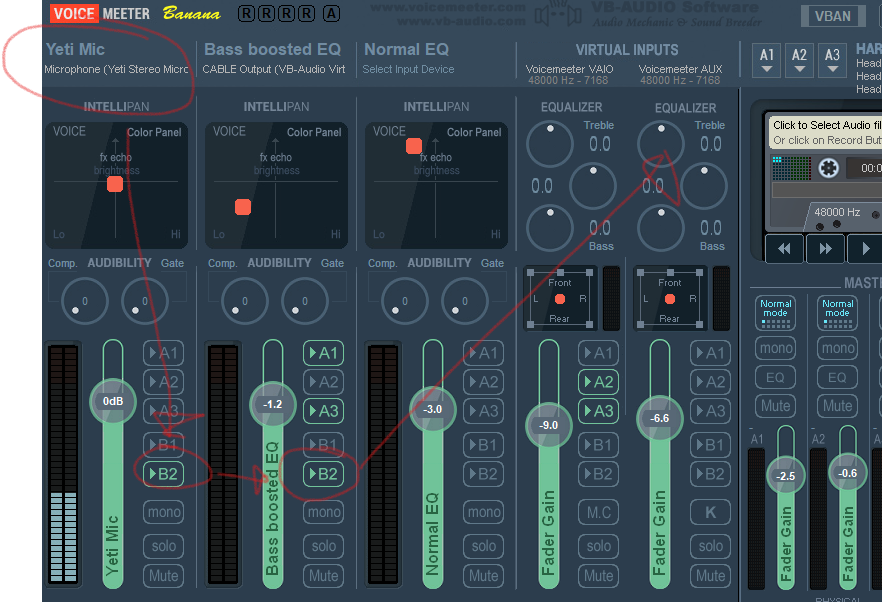Viewport: 882px width, 602px height.
Task: Click the cassette tape level display
Action: click(x=791, y=168)
